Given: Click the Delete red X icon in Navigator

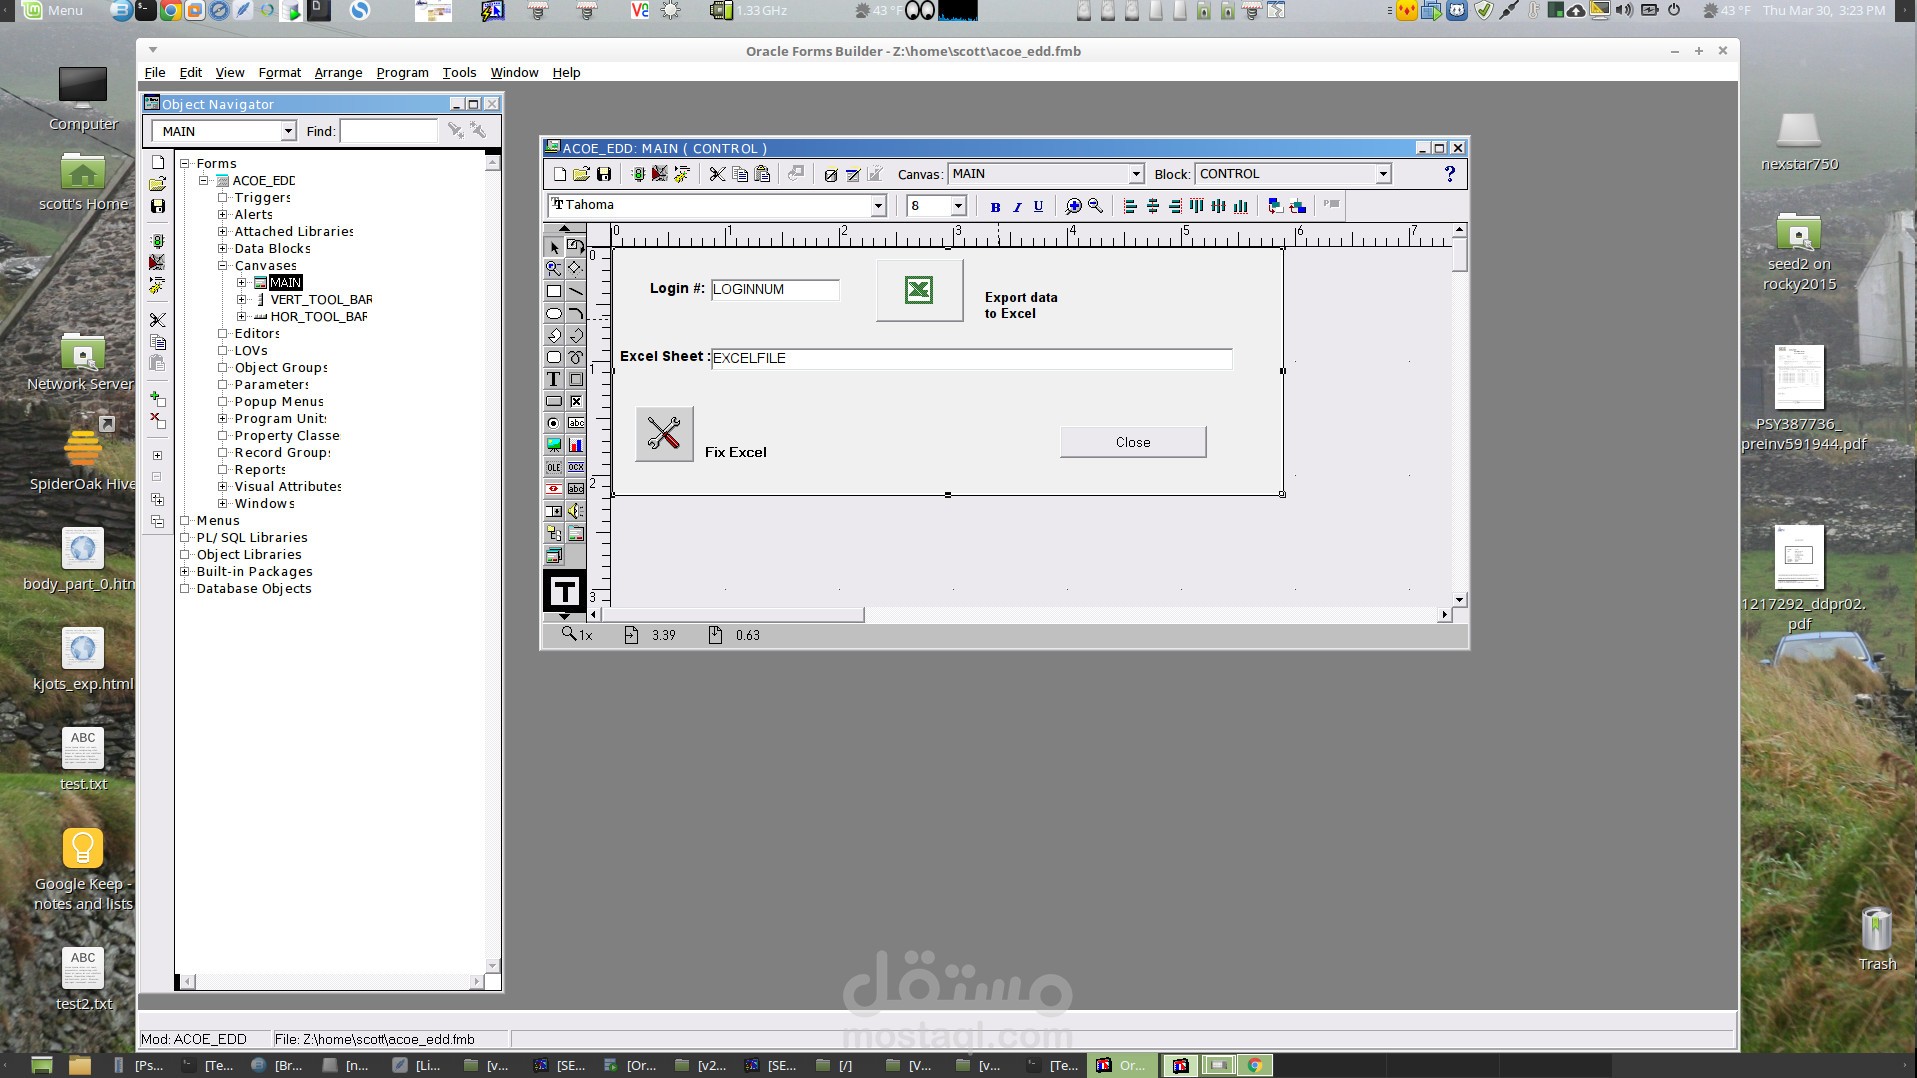Looking at the screenshot, I should (157, 421).
